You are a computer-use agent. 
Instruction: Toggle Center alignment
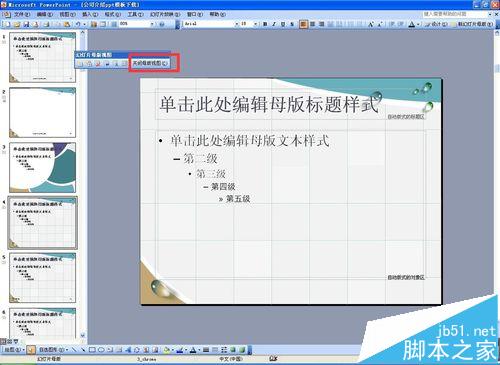(313, 24)
